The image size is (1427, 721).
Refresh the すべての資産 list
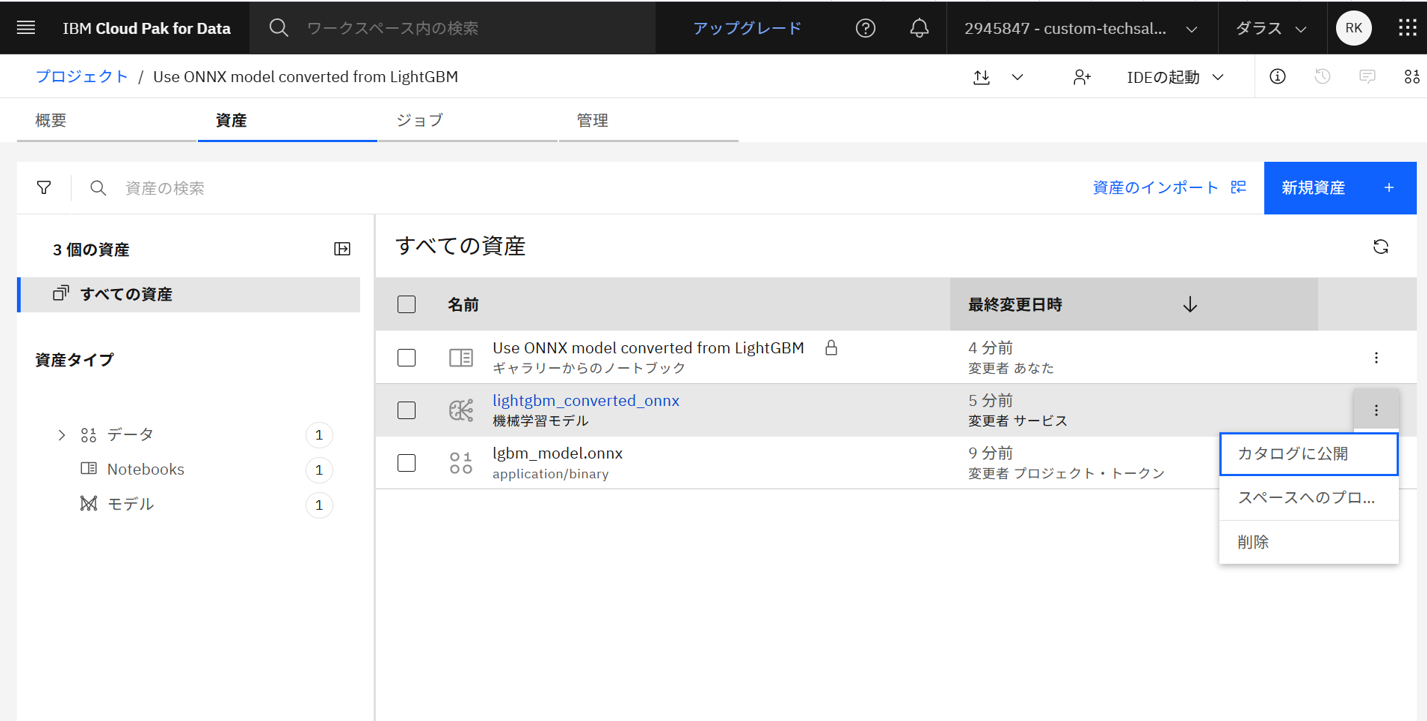pos(1380,246)
